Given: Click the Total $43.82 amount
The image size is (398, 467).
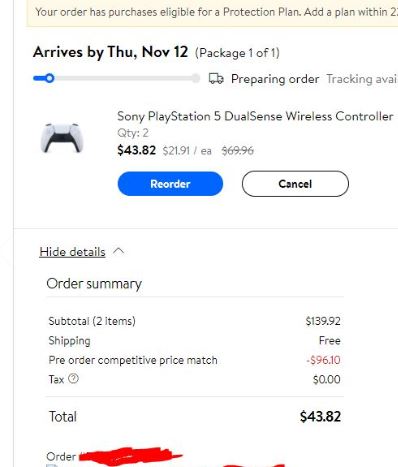Looking at the screenshot, I should tap(320, 417).
